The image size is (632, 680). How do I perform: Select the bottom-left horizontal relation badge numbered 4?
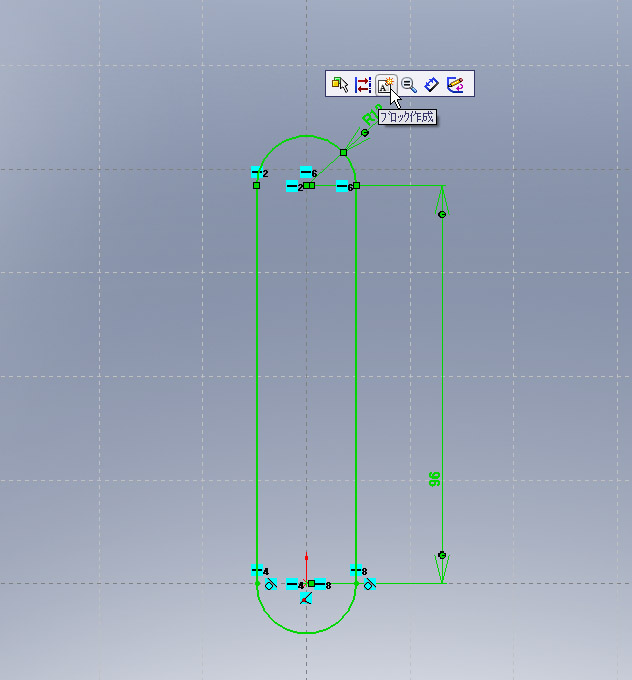point(257,570)
